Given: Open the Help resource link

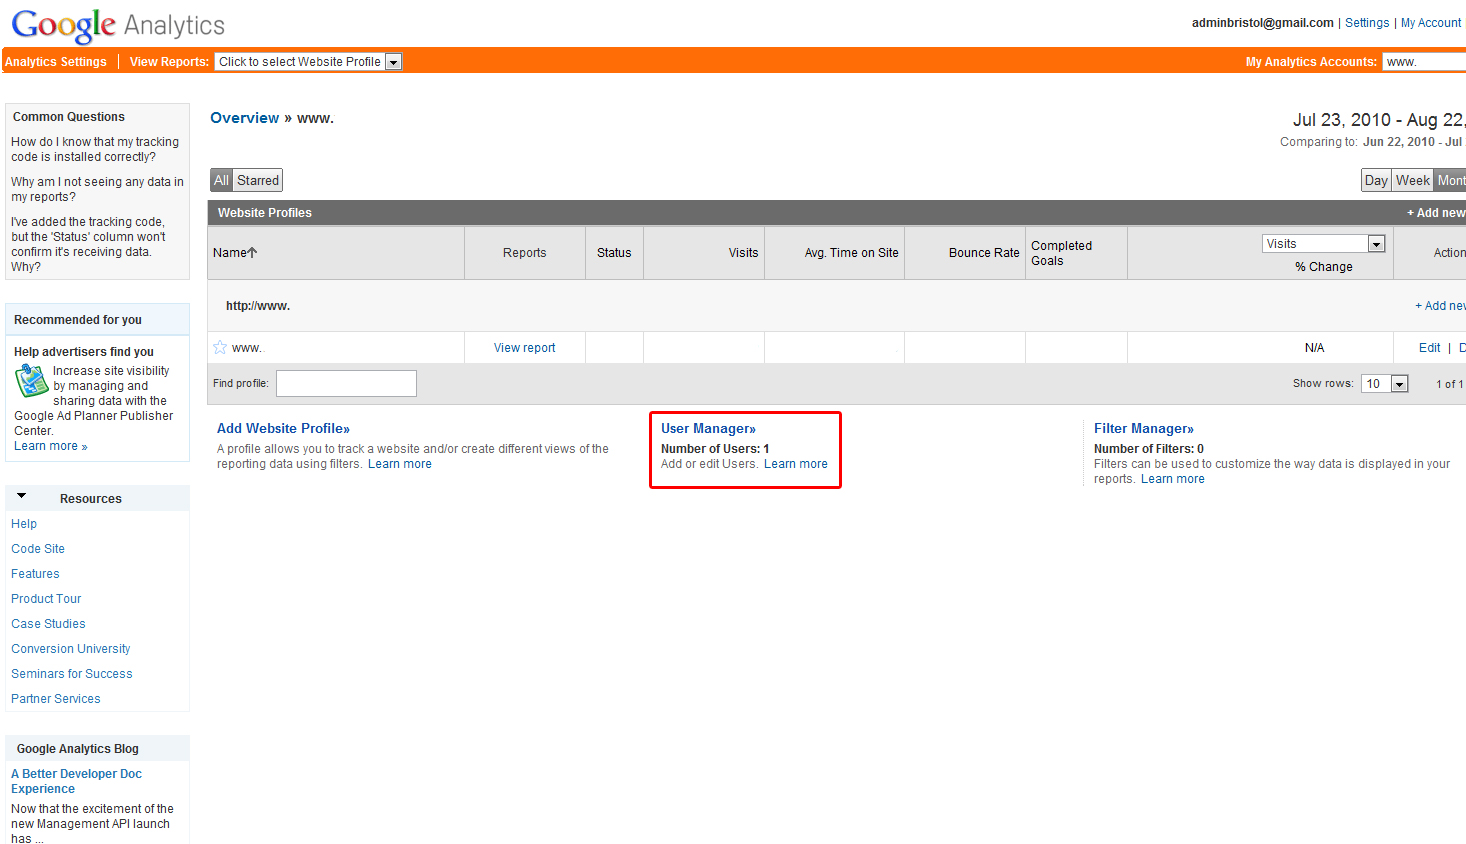Looking at the screenshot, I should point(24,524).
